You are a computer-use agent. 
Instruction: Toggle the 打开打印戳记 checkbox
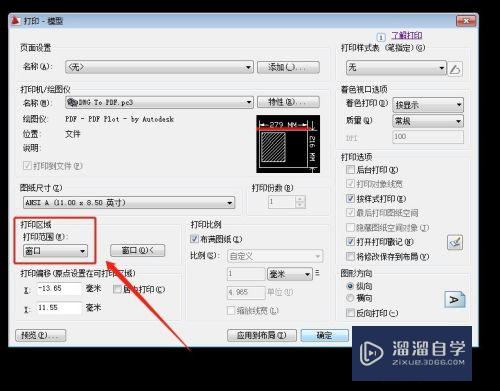(x=350, y=242)
